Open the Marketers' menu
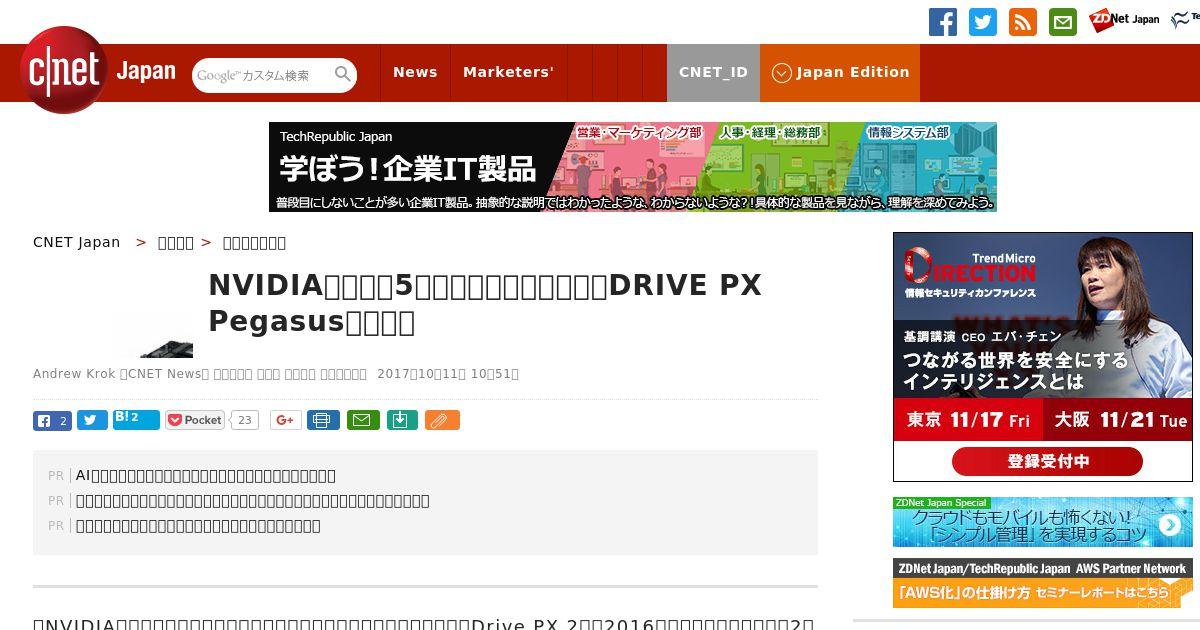The image size is (1200, 630). point(508,72)
